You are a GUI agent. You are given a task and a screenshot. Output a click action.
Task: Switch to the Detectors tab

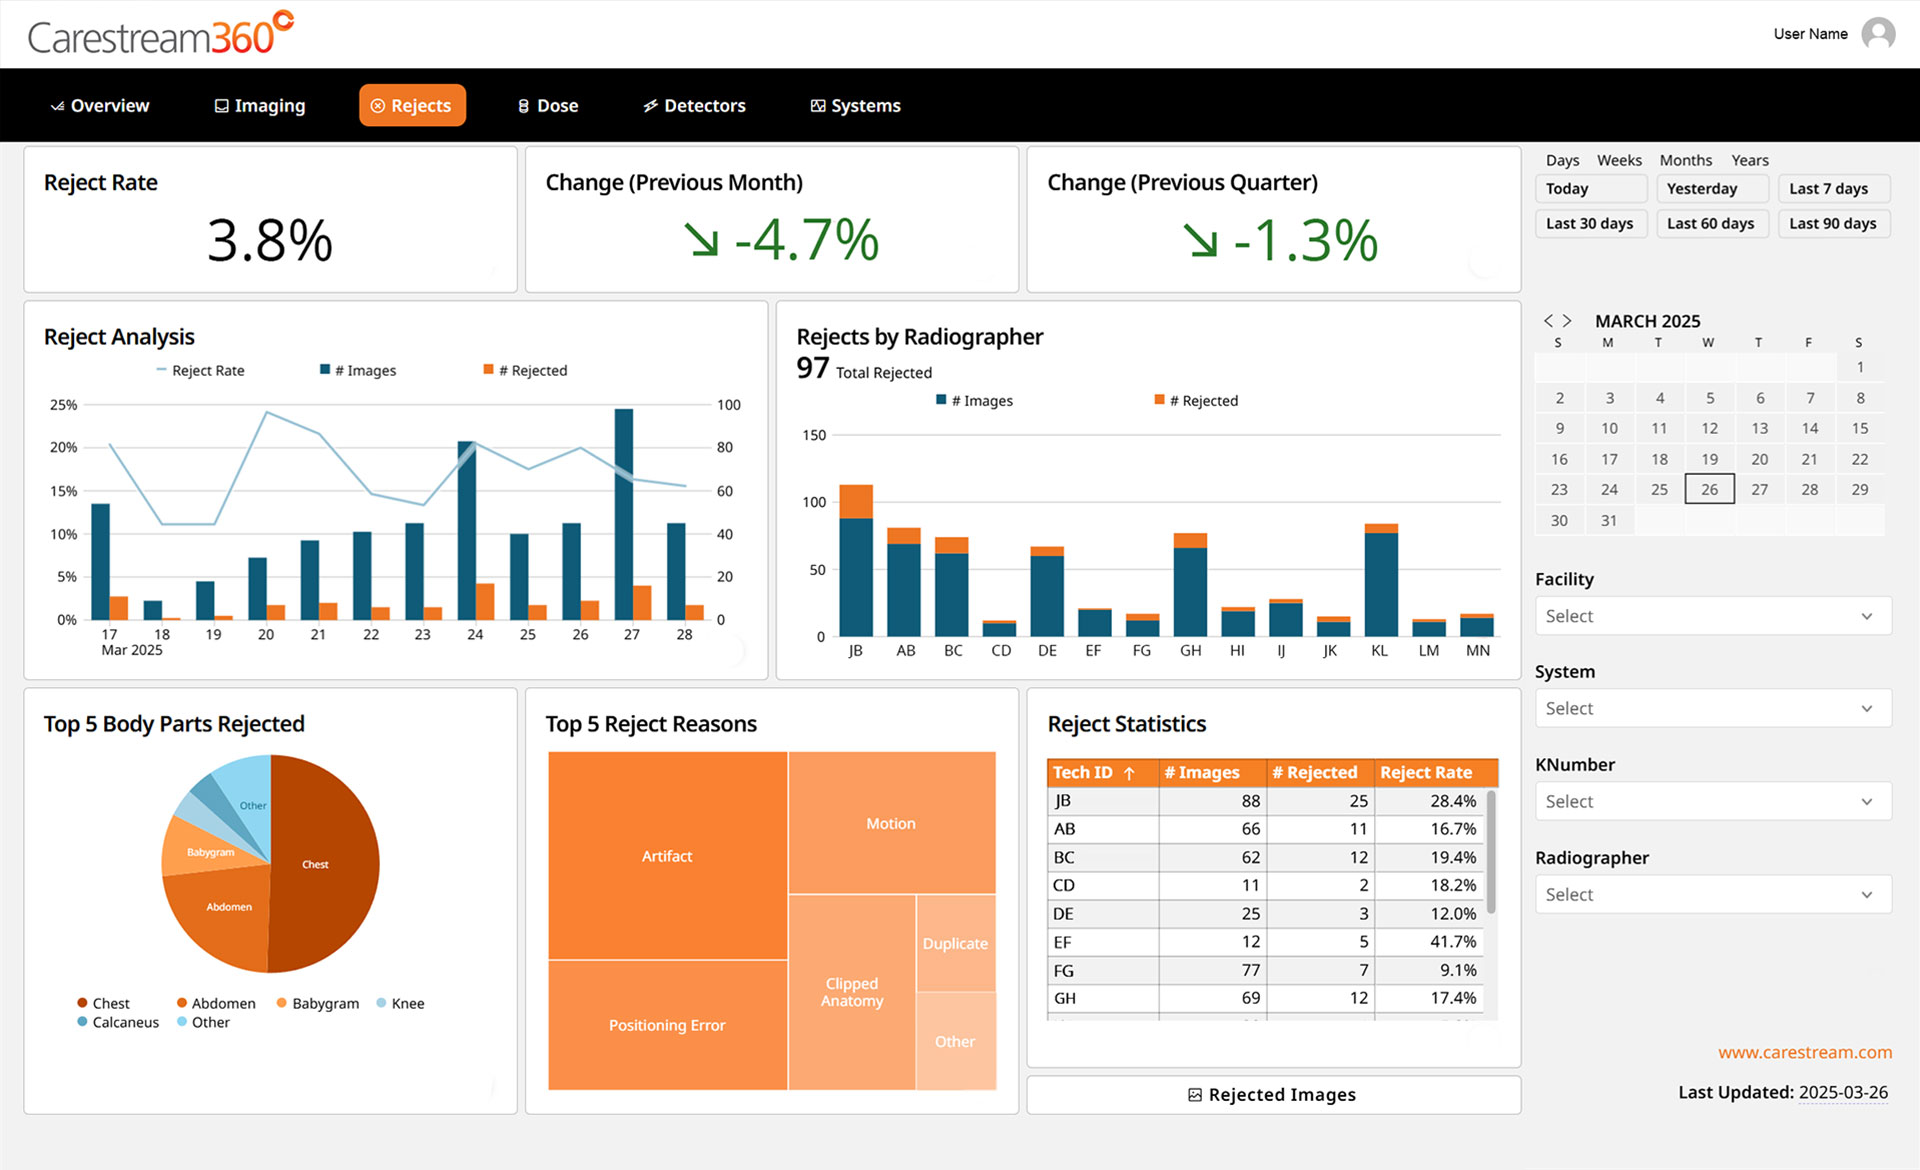(694, 106)
